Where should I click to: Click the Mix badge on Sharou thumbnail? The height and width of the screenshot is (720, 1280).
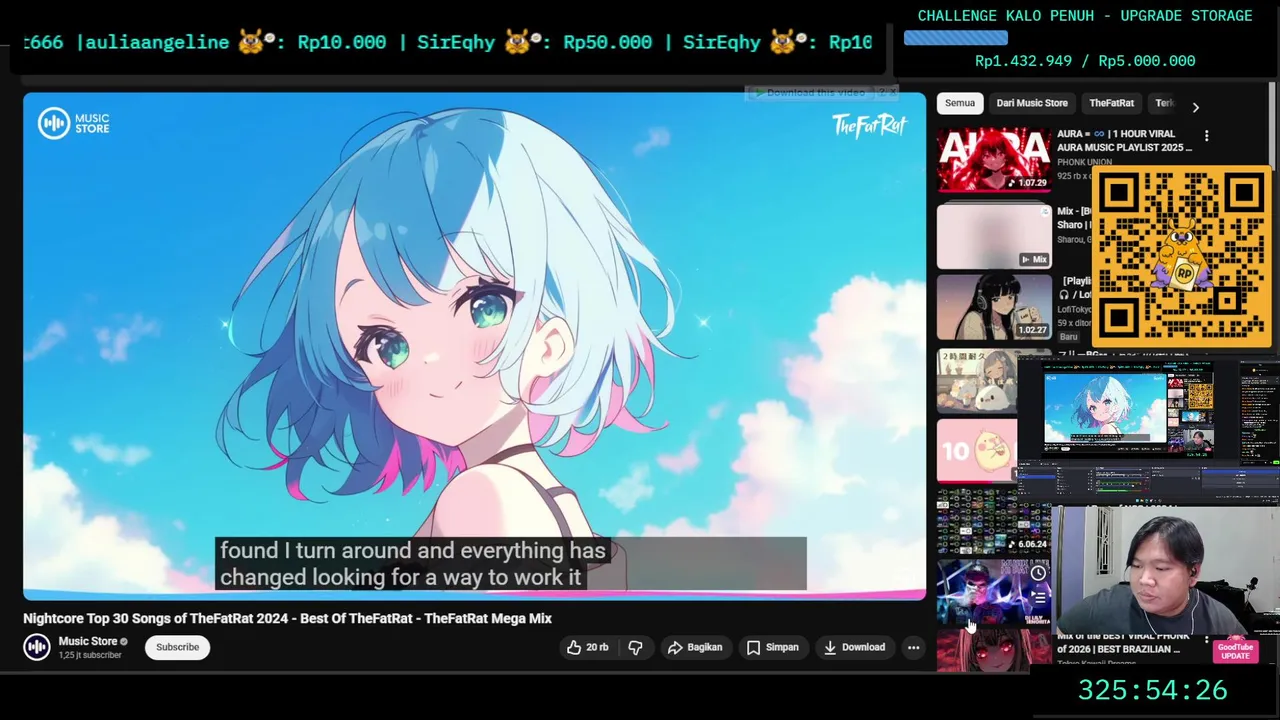pos(1034,259)
